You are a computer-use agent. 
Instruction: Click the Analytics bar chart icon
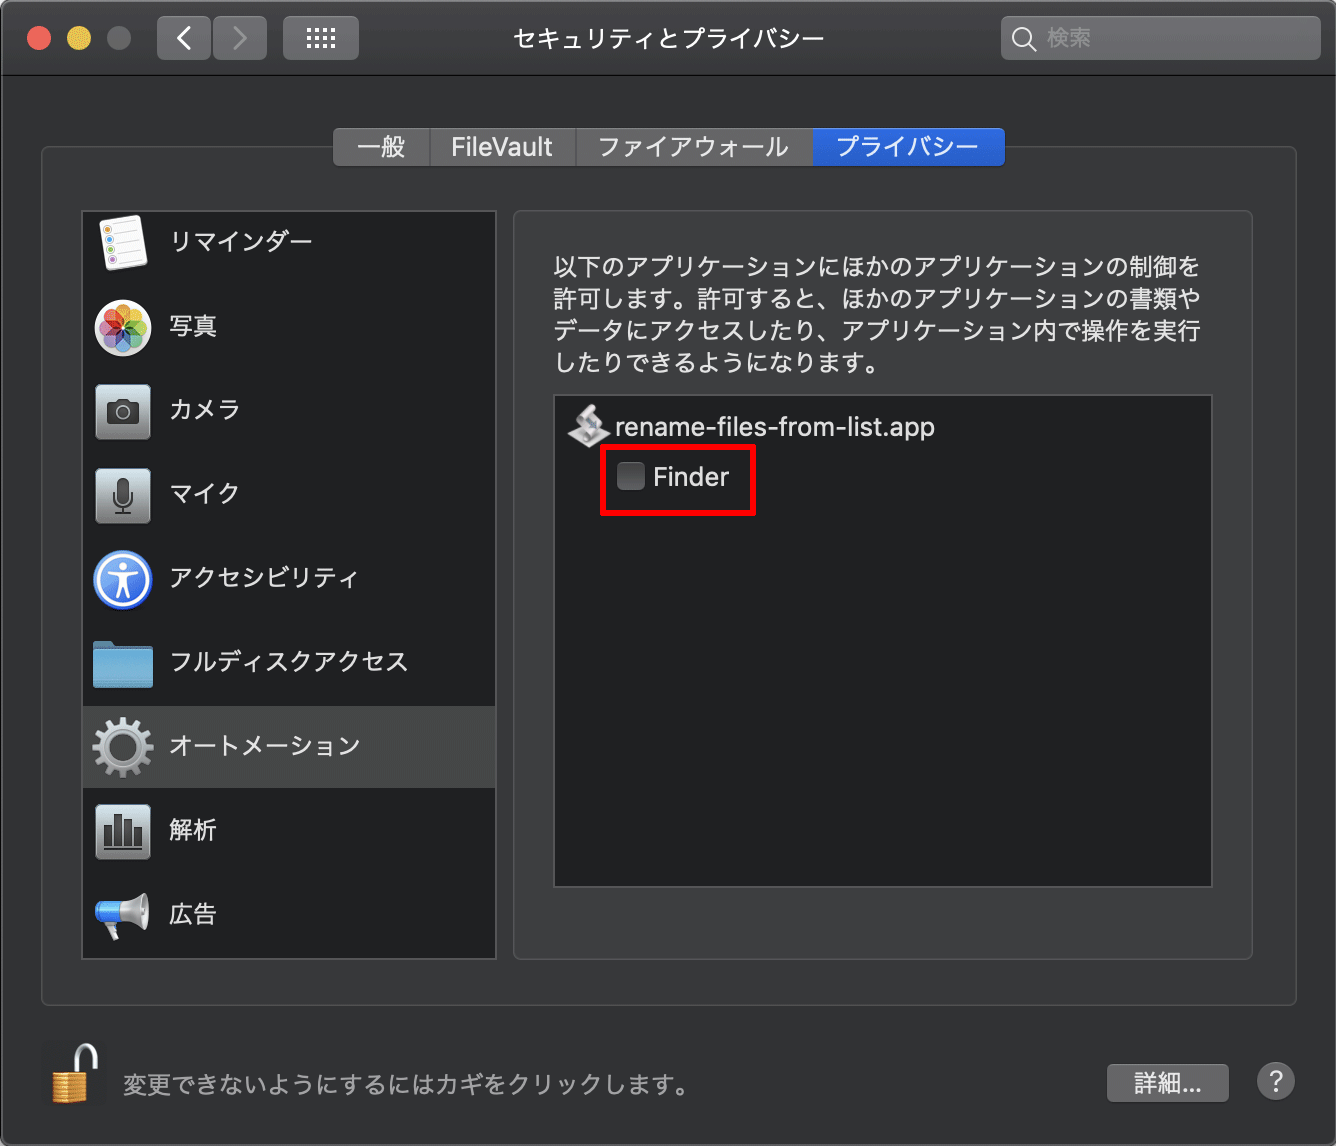[x=123, y=831]
